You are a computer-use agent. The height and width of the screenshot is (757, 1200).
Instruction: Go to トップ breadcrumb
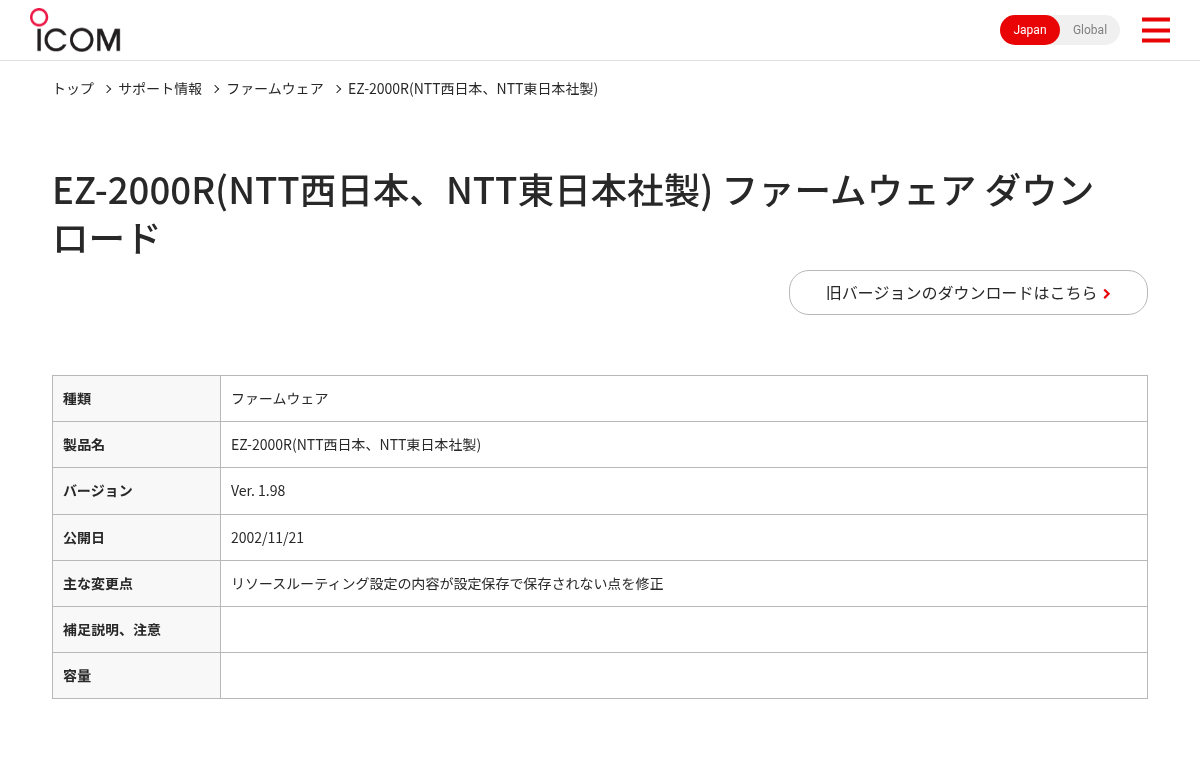pyautogui.click(x=73, y=88)
